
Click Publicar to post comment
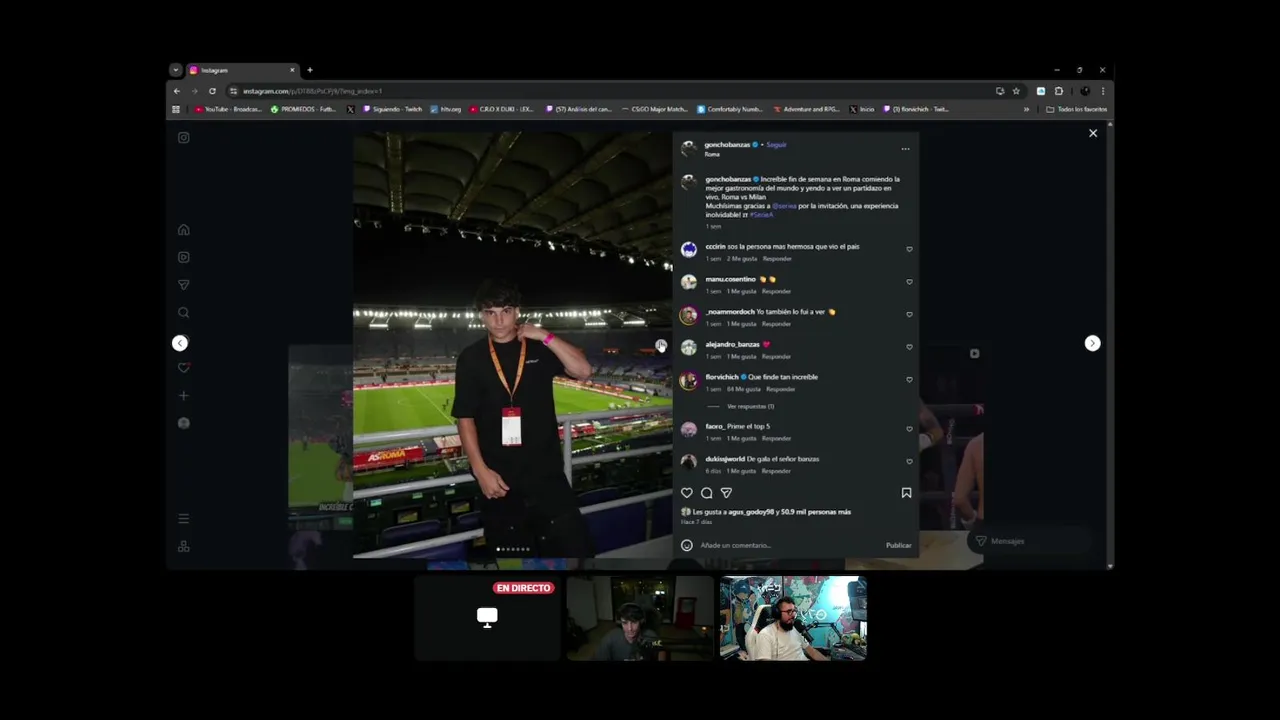point(898,545)
